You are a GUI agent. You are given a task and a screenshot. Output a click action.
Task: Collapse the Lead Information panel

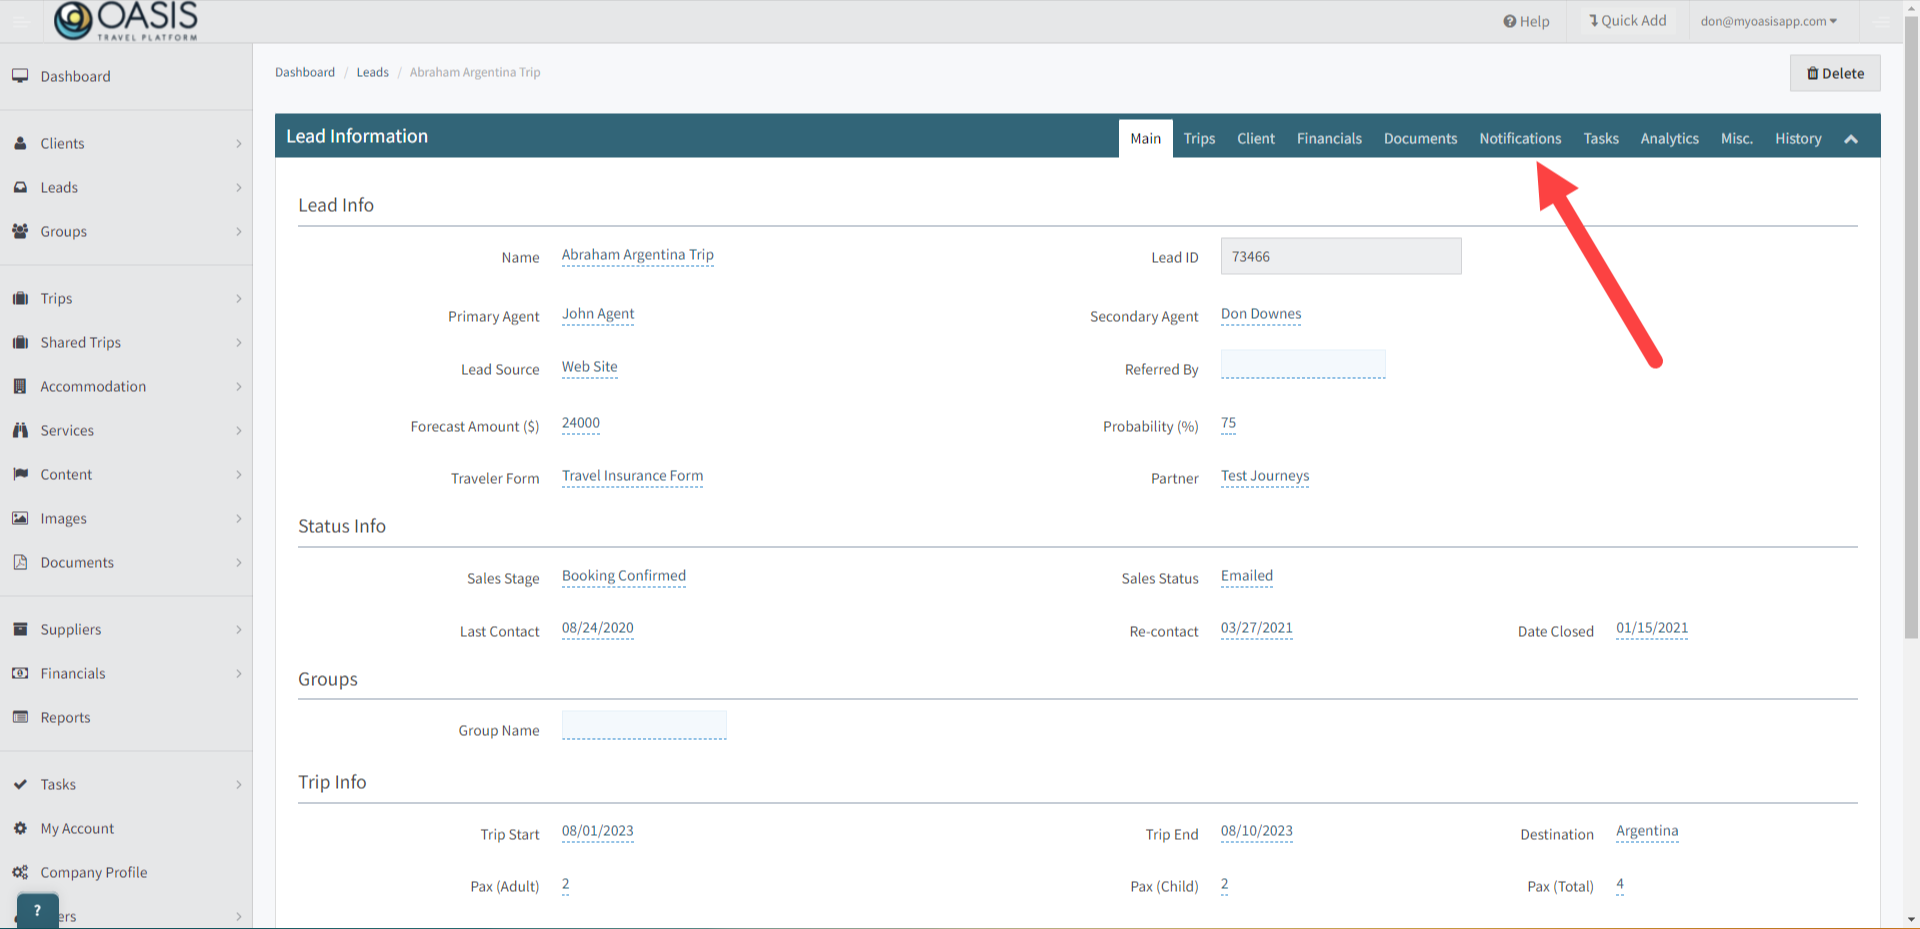point(1851,139)
